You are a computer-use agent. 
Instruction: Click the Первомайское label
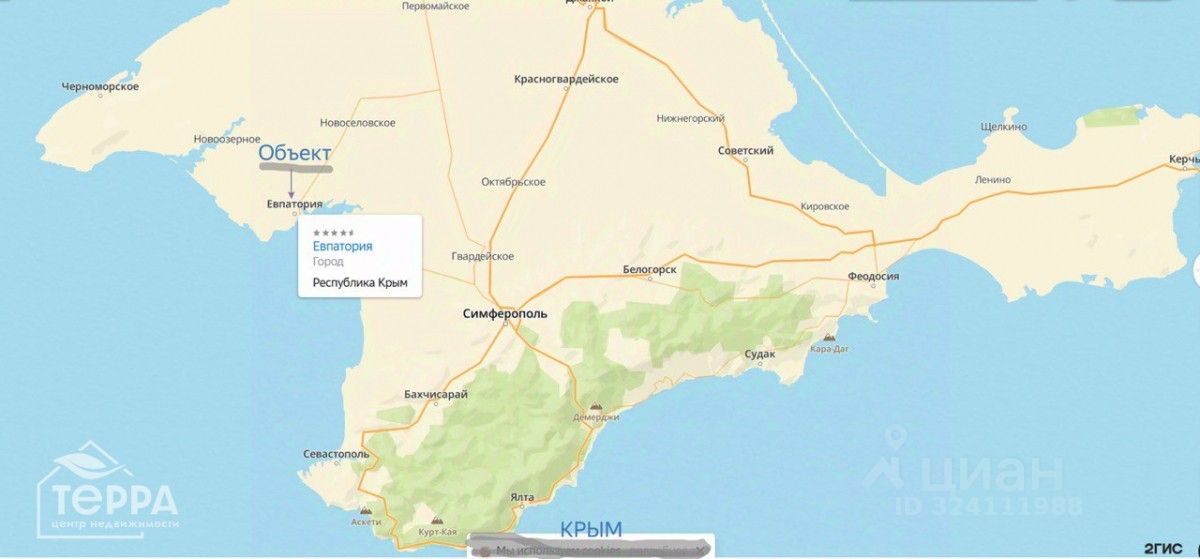click(435, 6)
